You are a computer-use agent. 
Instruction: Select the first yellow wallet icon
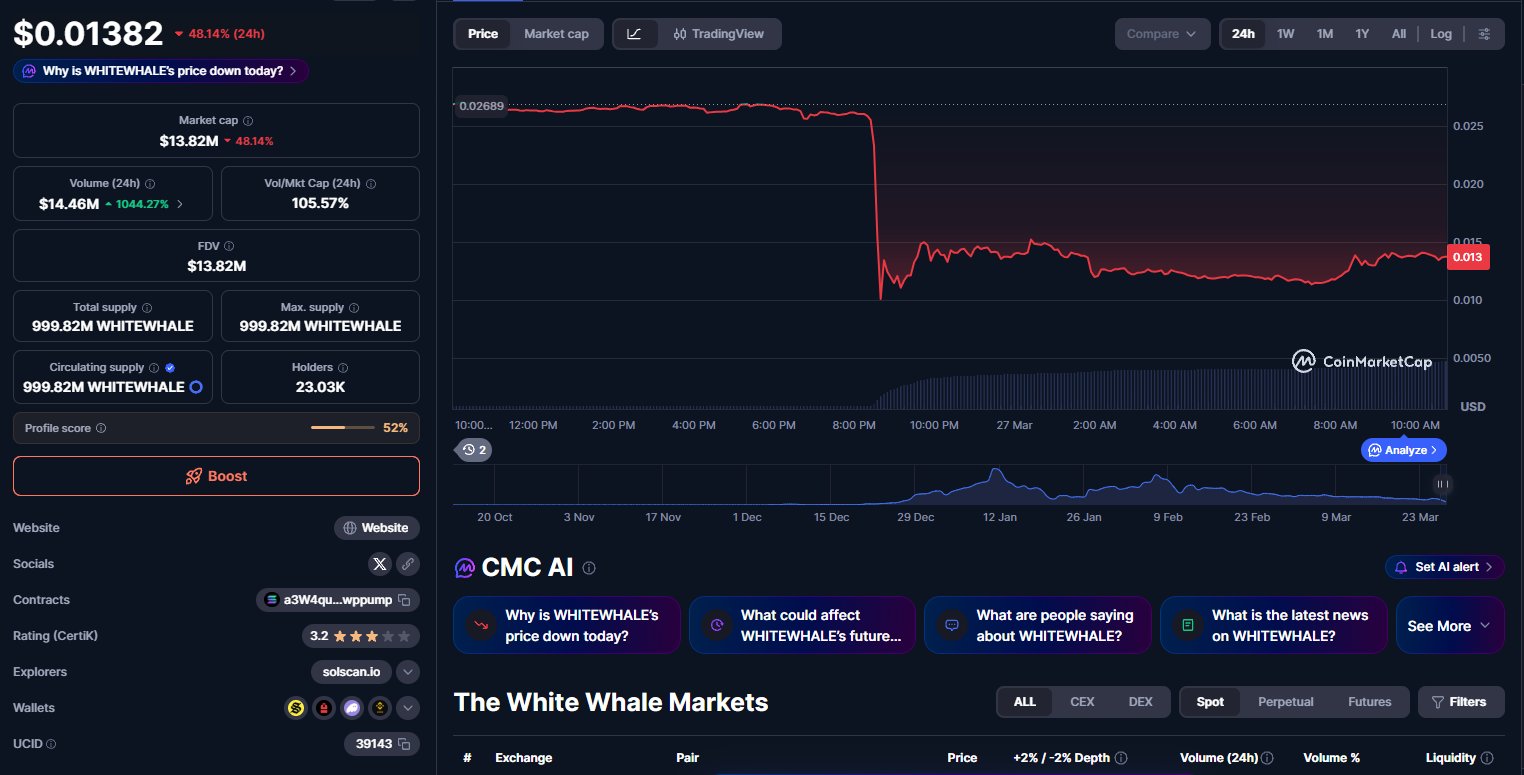pyautogui.click(x=296, y=708)
